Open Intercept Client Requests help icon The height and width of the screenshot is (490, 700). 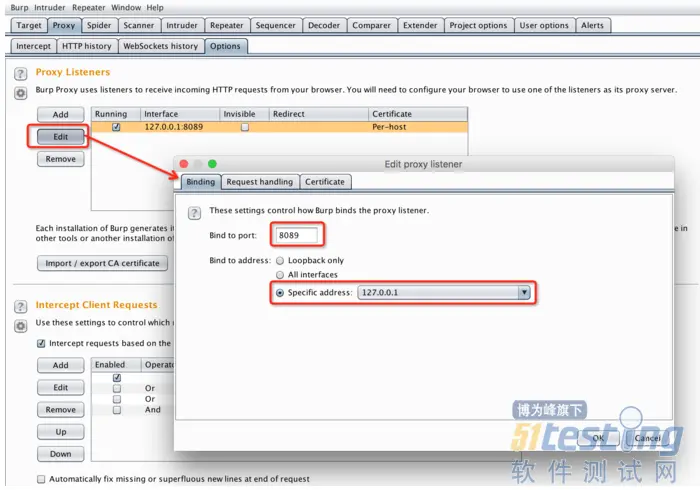21,306
